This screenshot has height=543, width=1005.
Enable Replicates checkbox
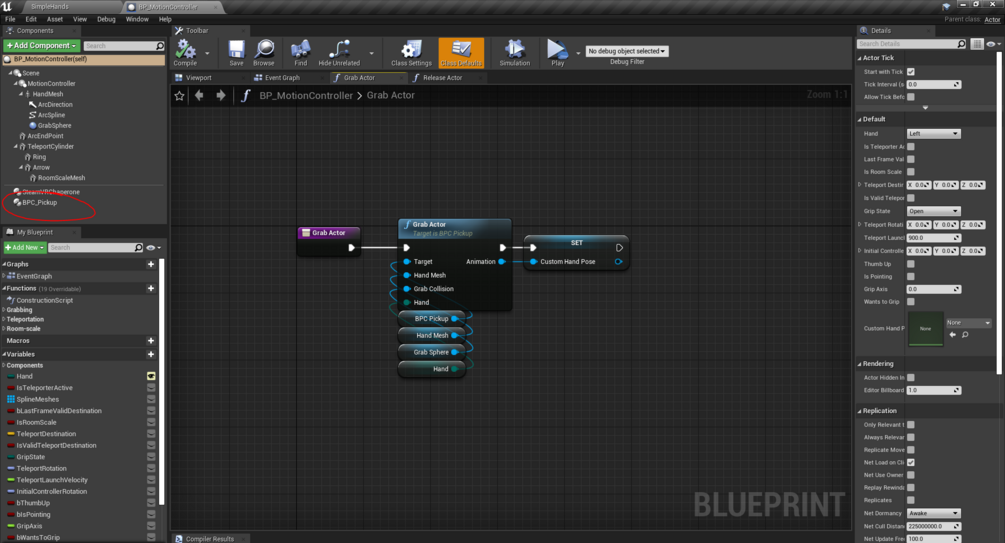click(x=911, y=500)
